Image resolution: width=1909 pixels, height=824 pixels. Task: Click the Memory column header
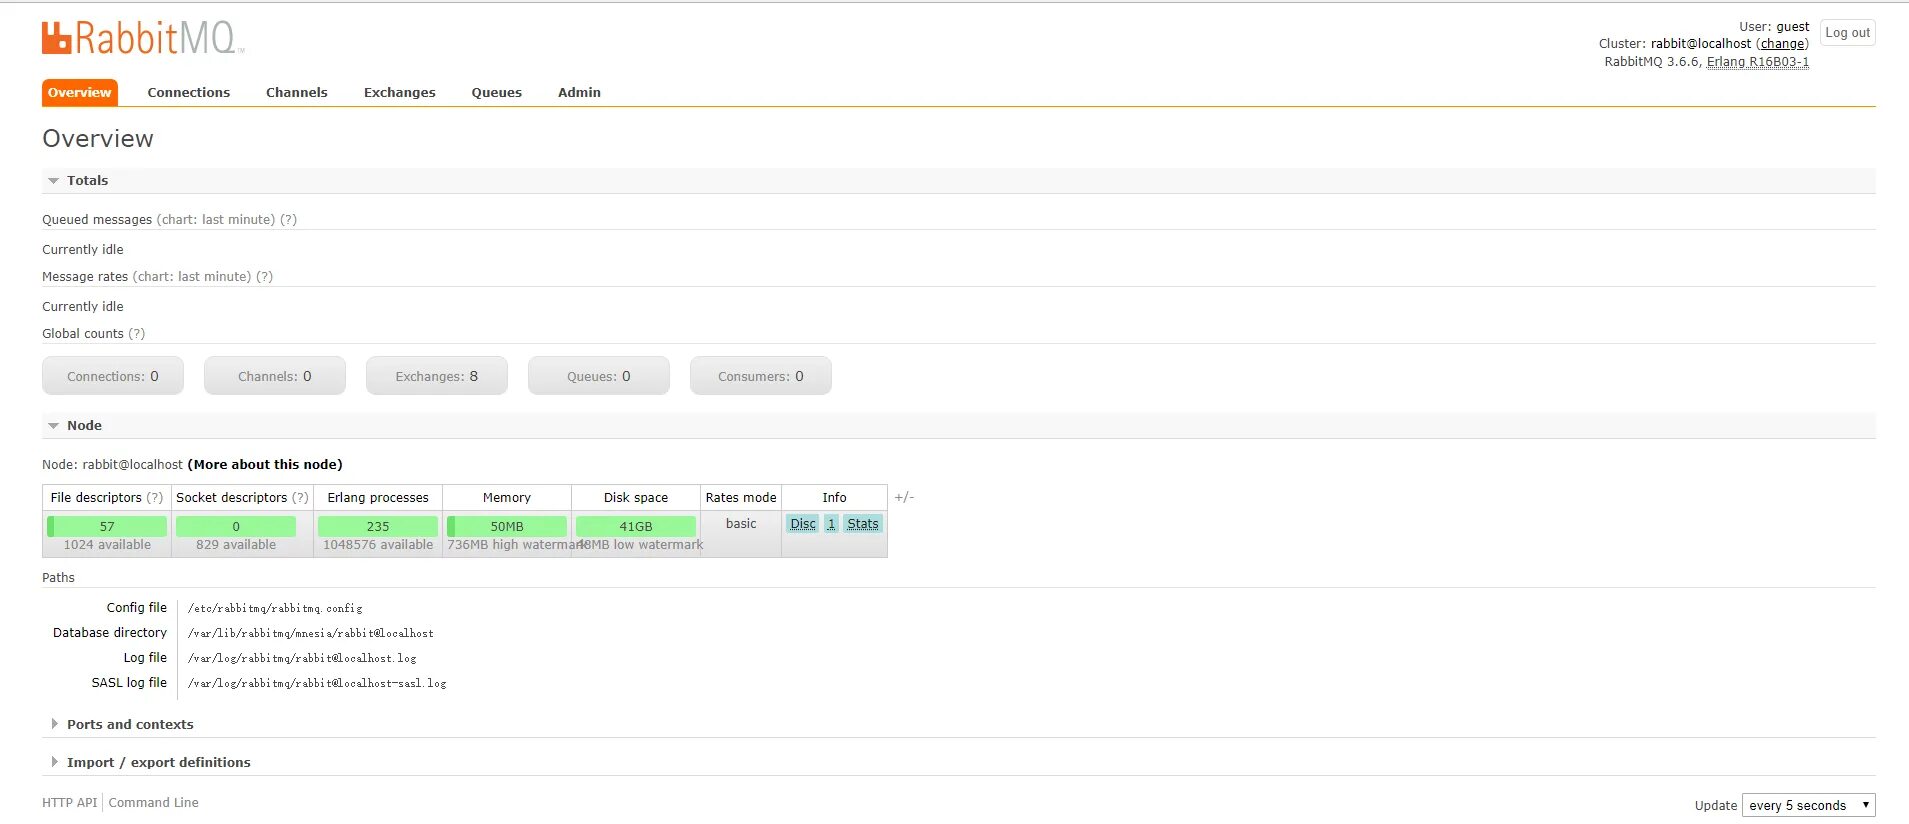click(x=507, y=498)
